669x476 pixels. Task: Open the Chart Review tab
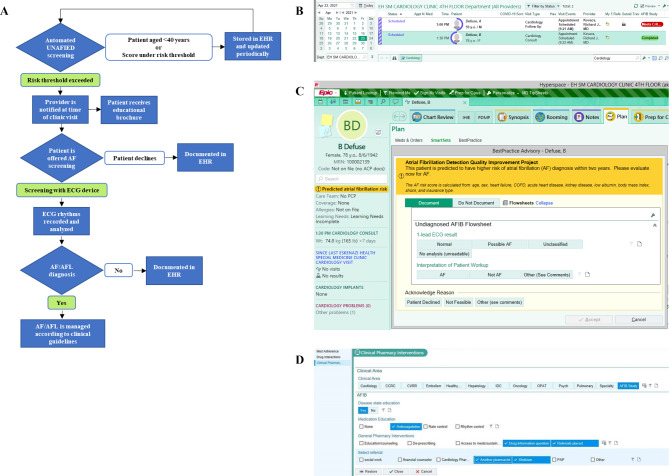point(434,117)
